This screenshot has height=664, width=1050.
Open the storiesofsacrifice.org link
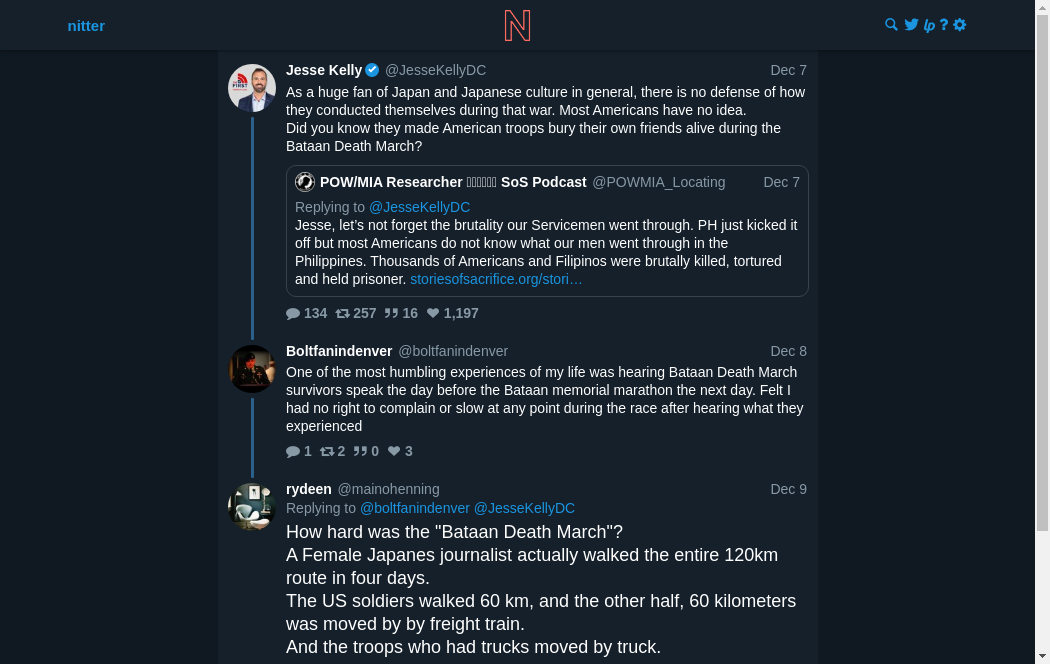pyautogui.click(x=496, y=279)
